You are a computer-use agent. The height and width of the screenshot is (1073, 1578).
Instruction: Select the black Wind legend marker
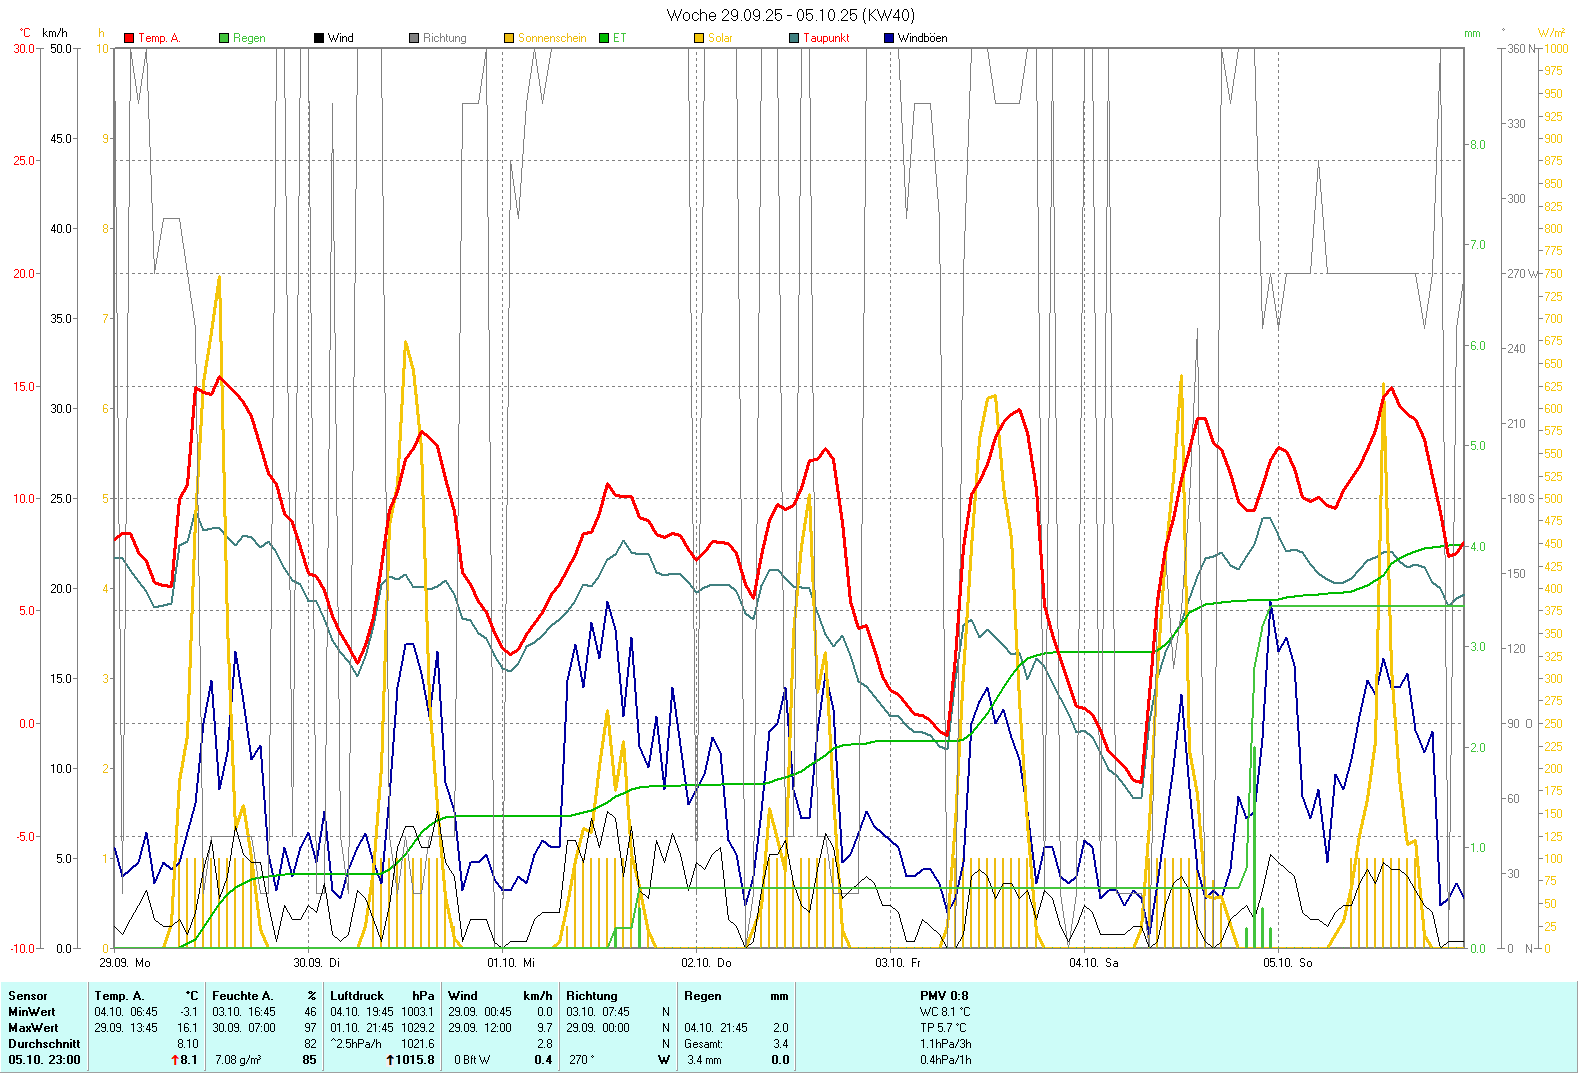tap(319, 38)
